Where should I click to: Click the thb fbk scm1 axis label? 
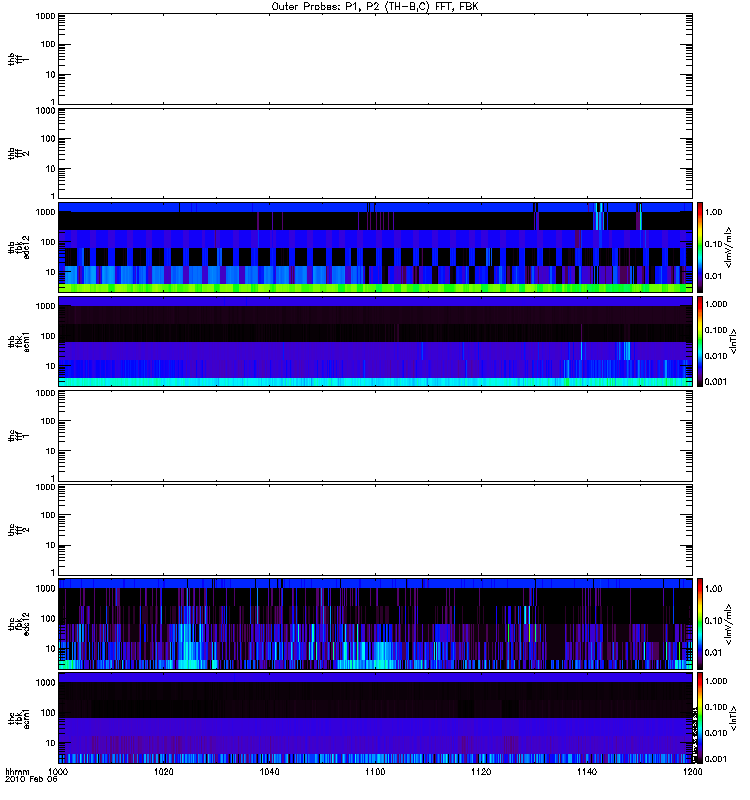tap(19, 341)
